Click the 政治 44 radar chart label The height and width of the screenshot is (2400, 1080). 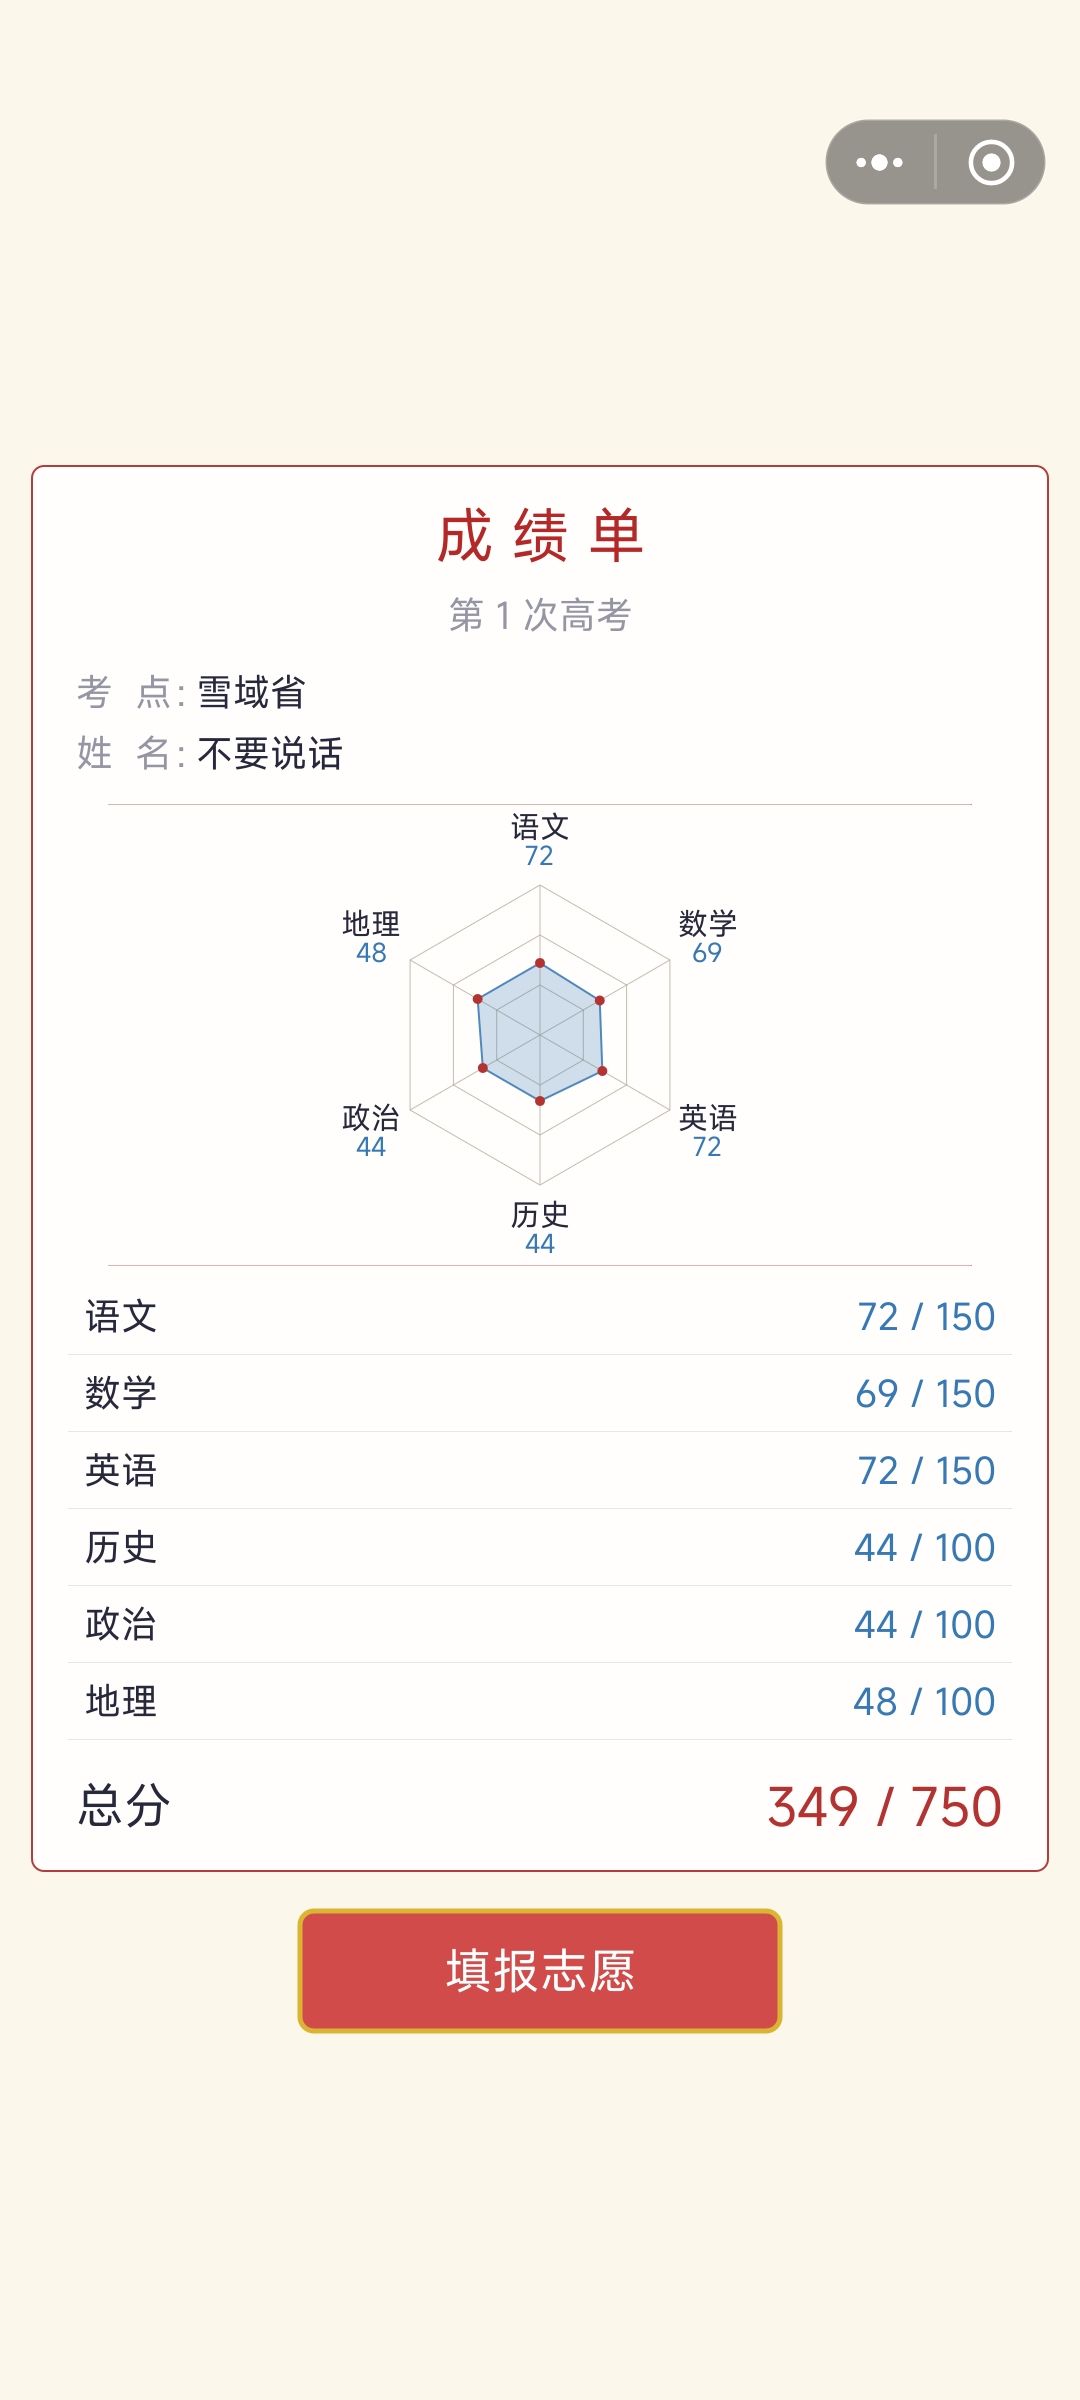click(x=371, y=1131)
